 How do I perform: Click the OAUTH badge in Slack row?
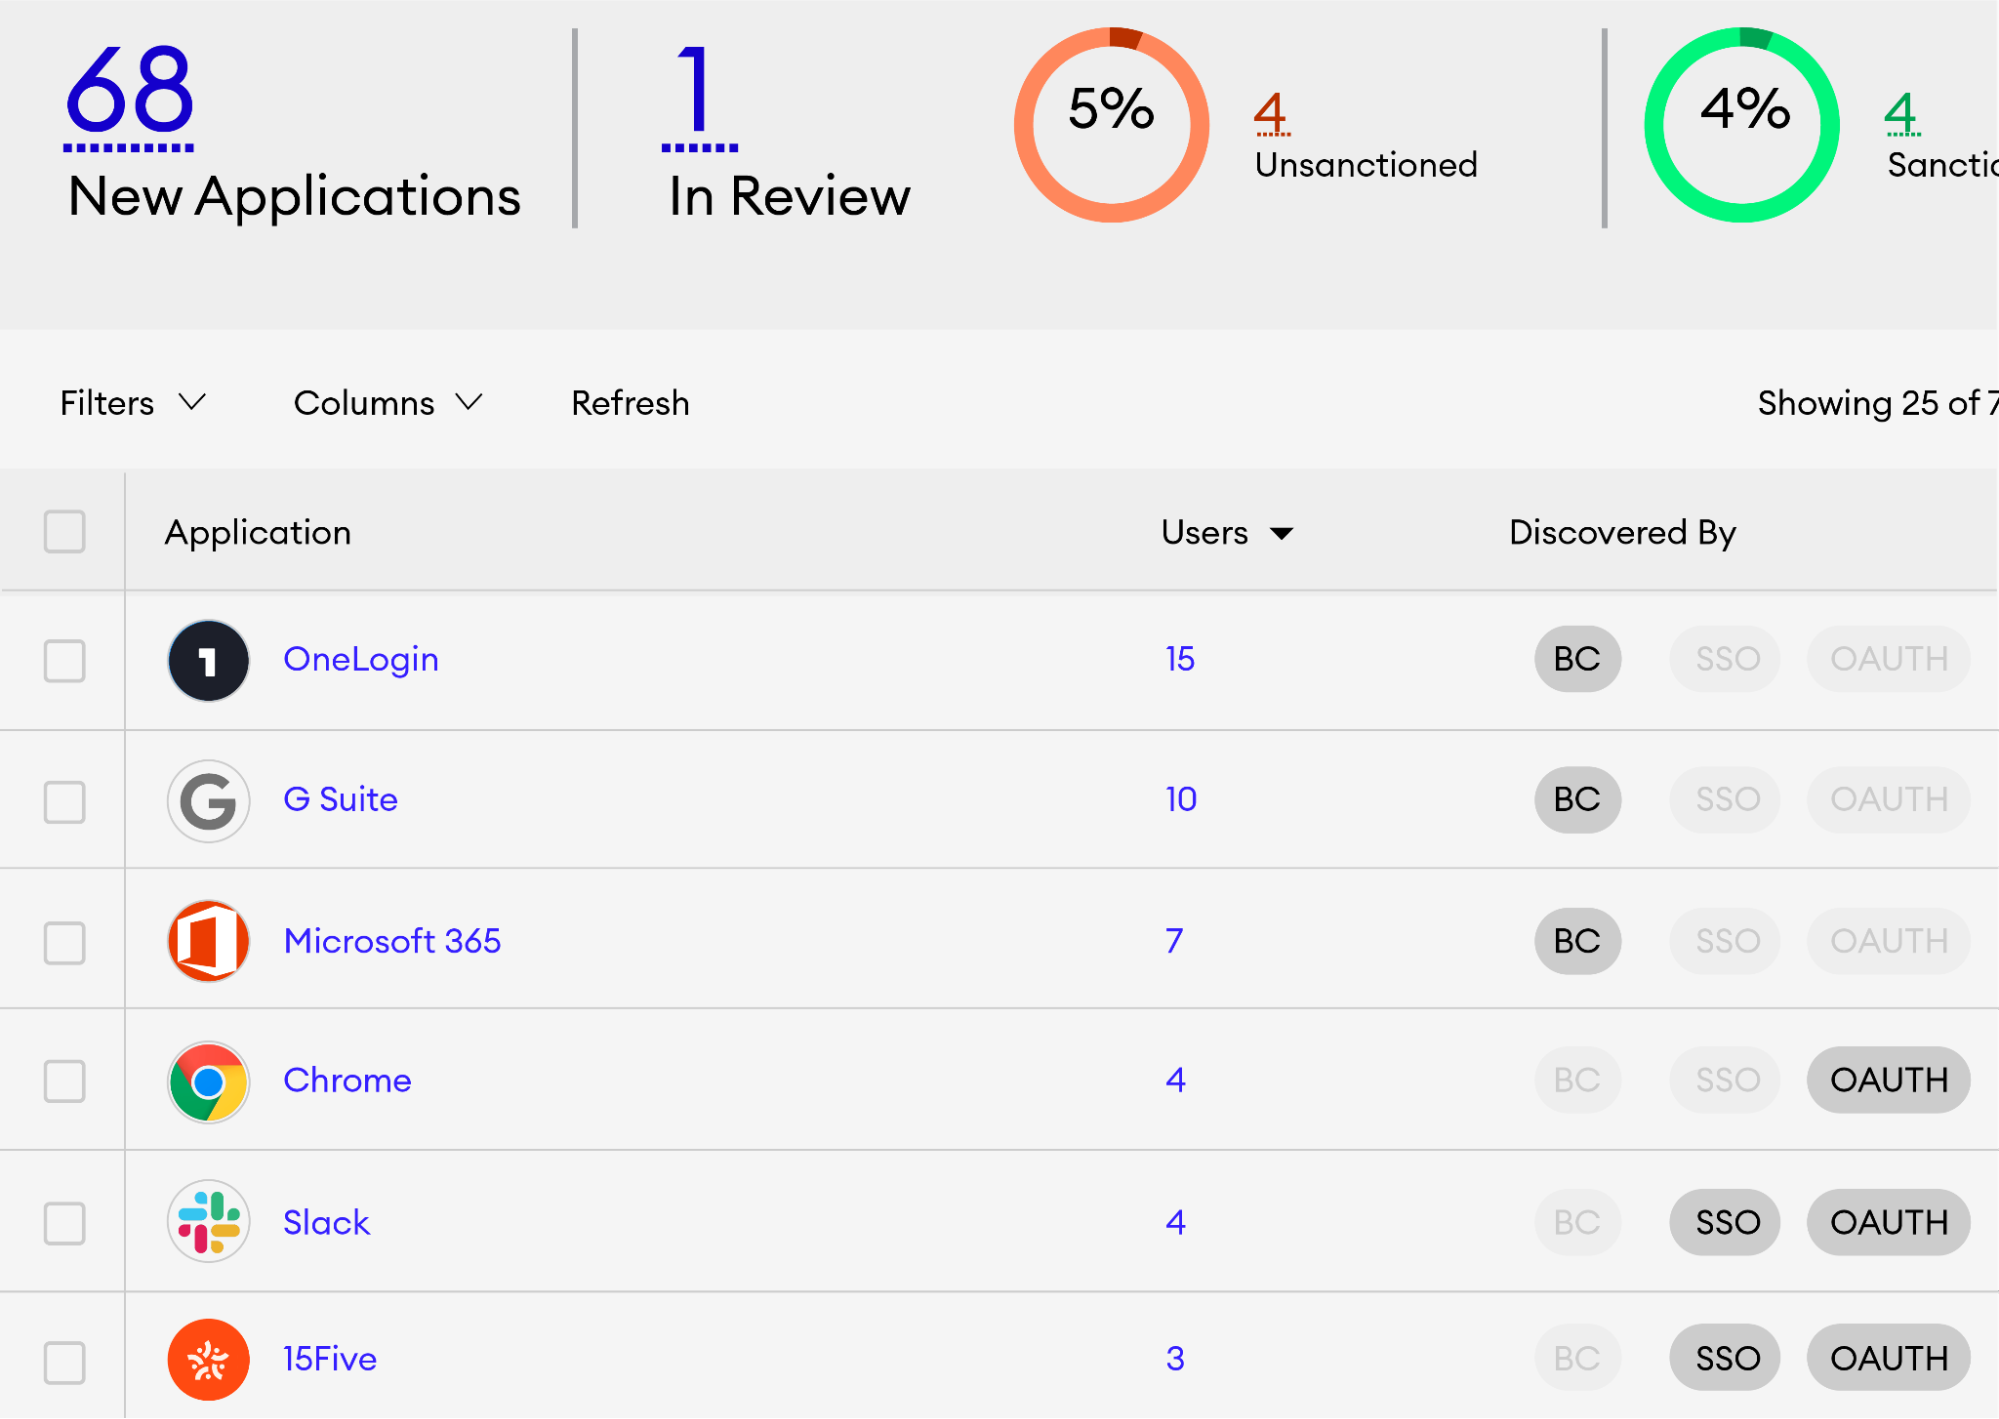click(x=1888, y=1222)
